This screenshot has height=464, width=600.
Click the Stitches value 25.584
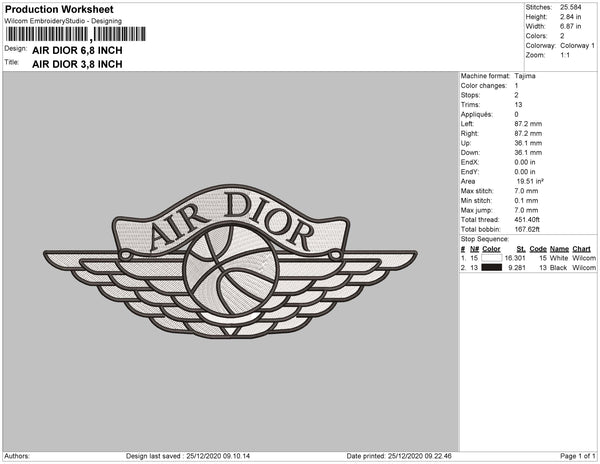(x=571, y=7)
